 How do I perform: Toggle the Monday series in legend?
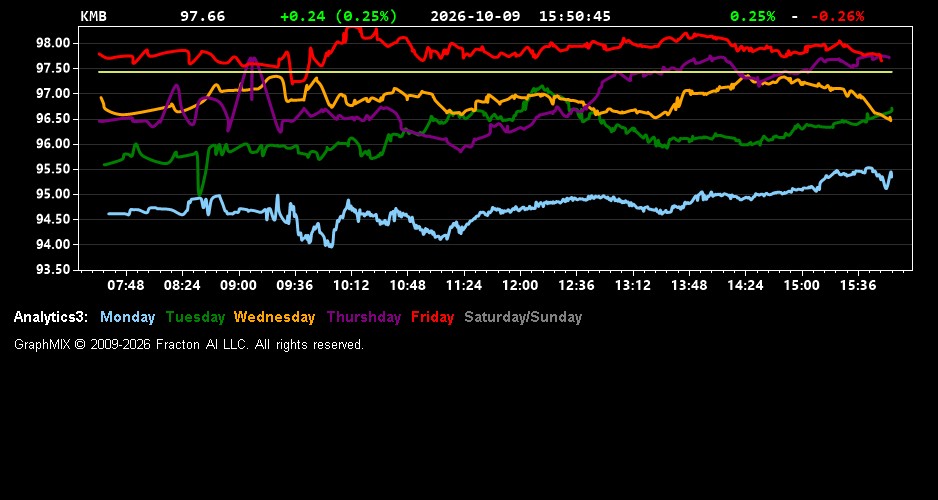pos(127,317)
